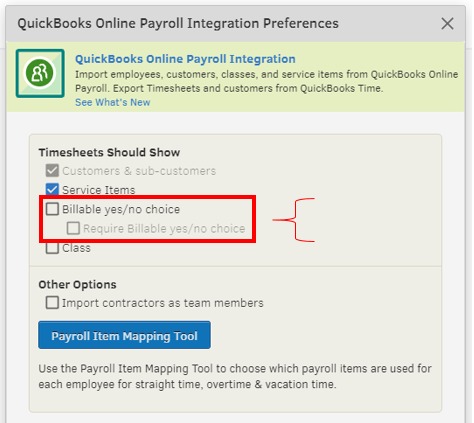Enable the Billable yes/no choice checkbox

52,209
